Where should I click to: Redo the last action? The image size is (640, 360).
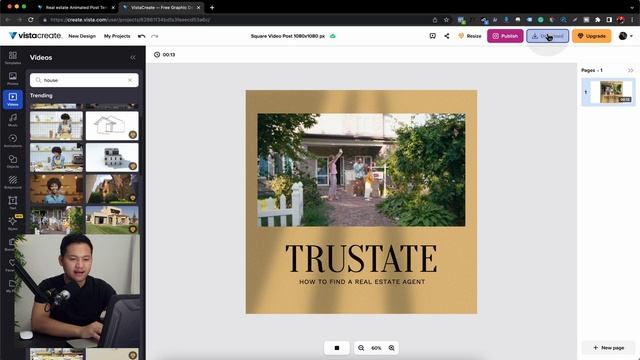pyautogui.click(x=155, y=36)
